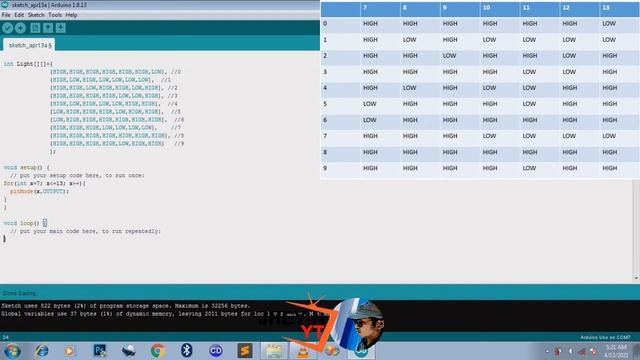Click the 'Sketch uses 822 bytes' console line
The width and height of the screenshot is (640, 360).
pos(125,306)
